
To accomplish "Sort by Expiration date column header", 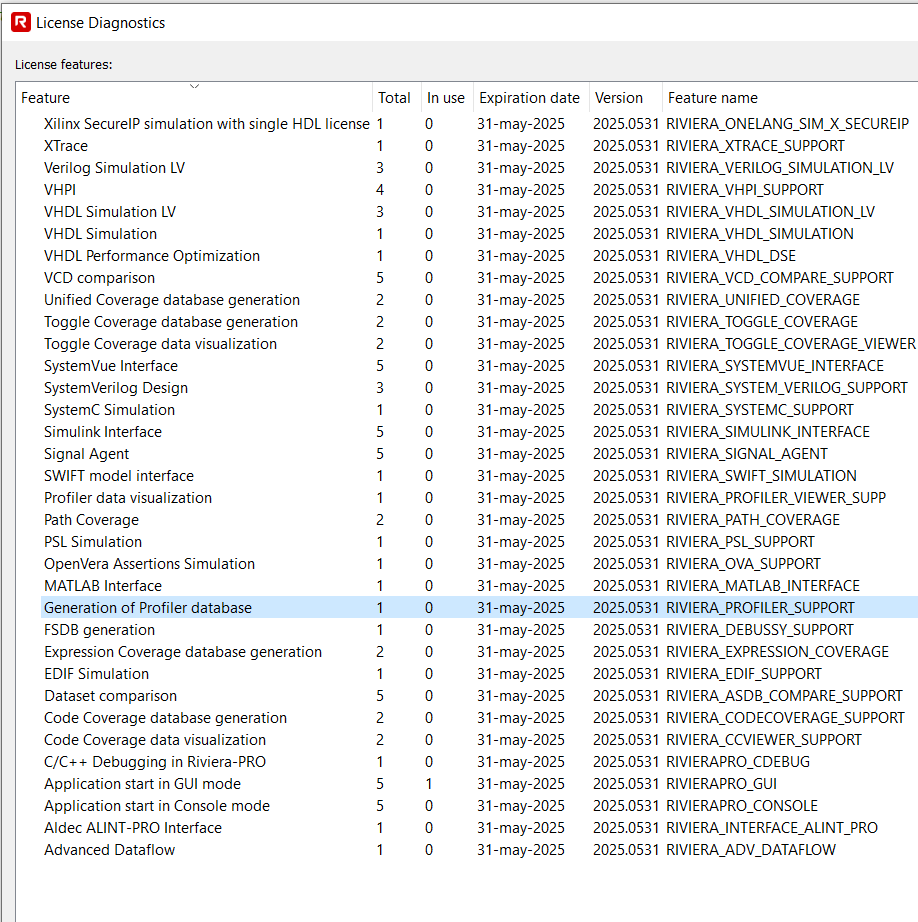I will coord(529,98).
